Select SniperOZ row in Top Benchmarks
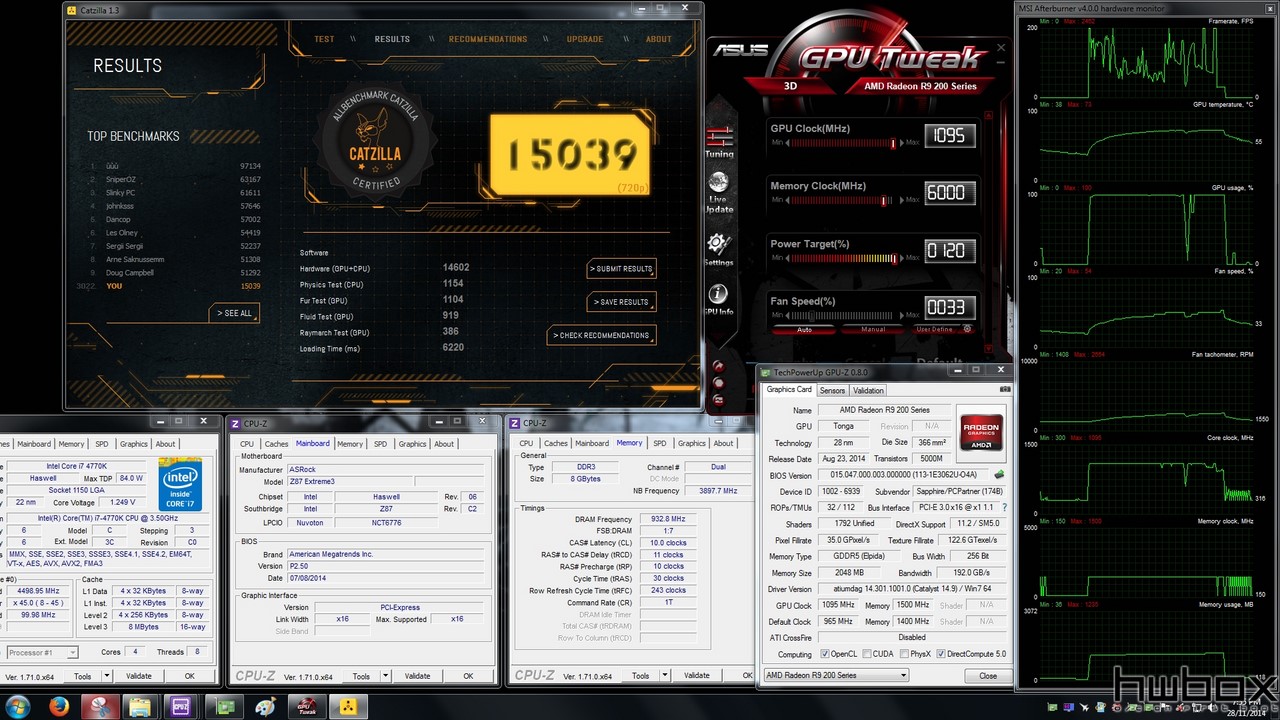Image resolution: width=1280 pixels, height=720 pixels. coord(176,180)
